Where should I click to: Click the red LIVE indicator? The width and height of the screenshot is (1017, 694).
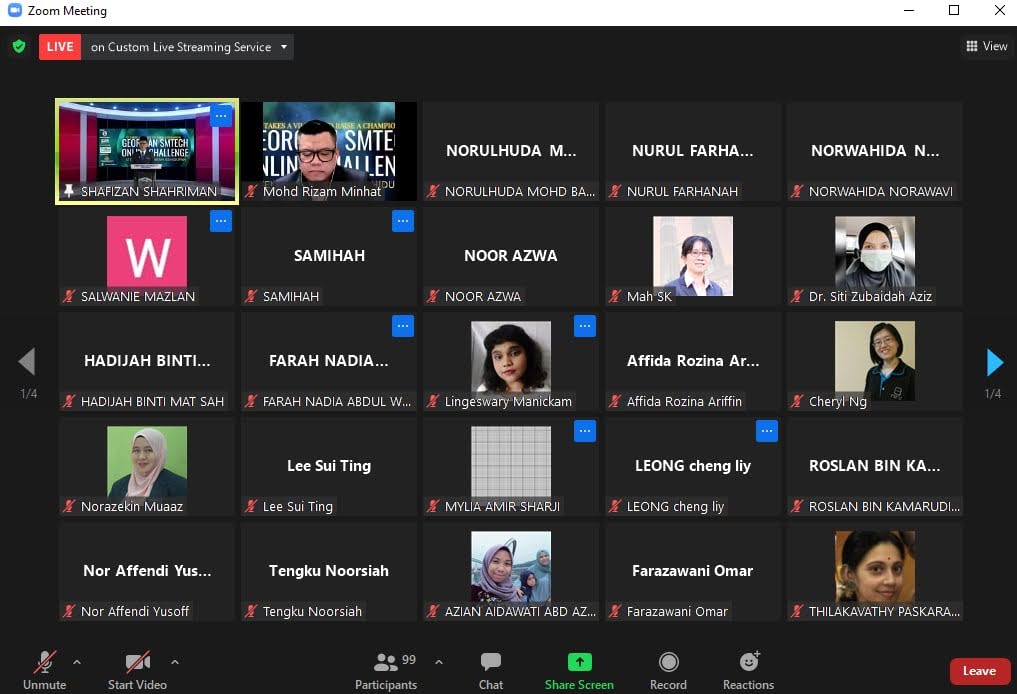pyautogui.click(x=60, y=47)
